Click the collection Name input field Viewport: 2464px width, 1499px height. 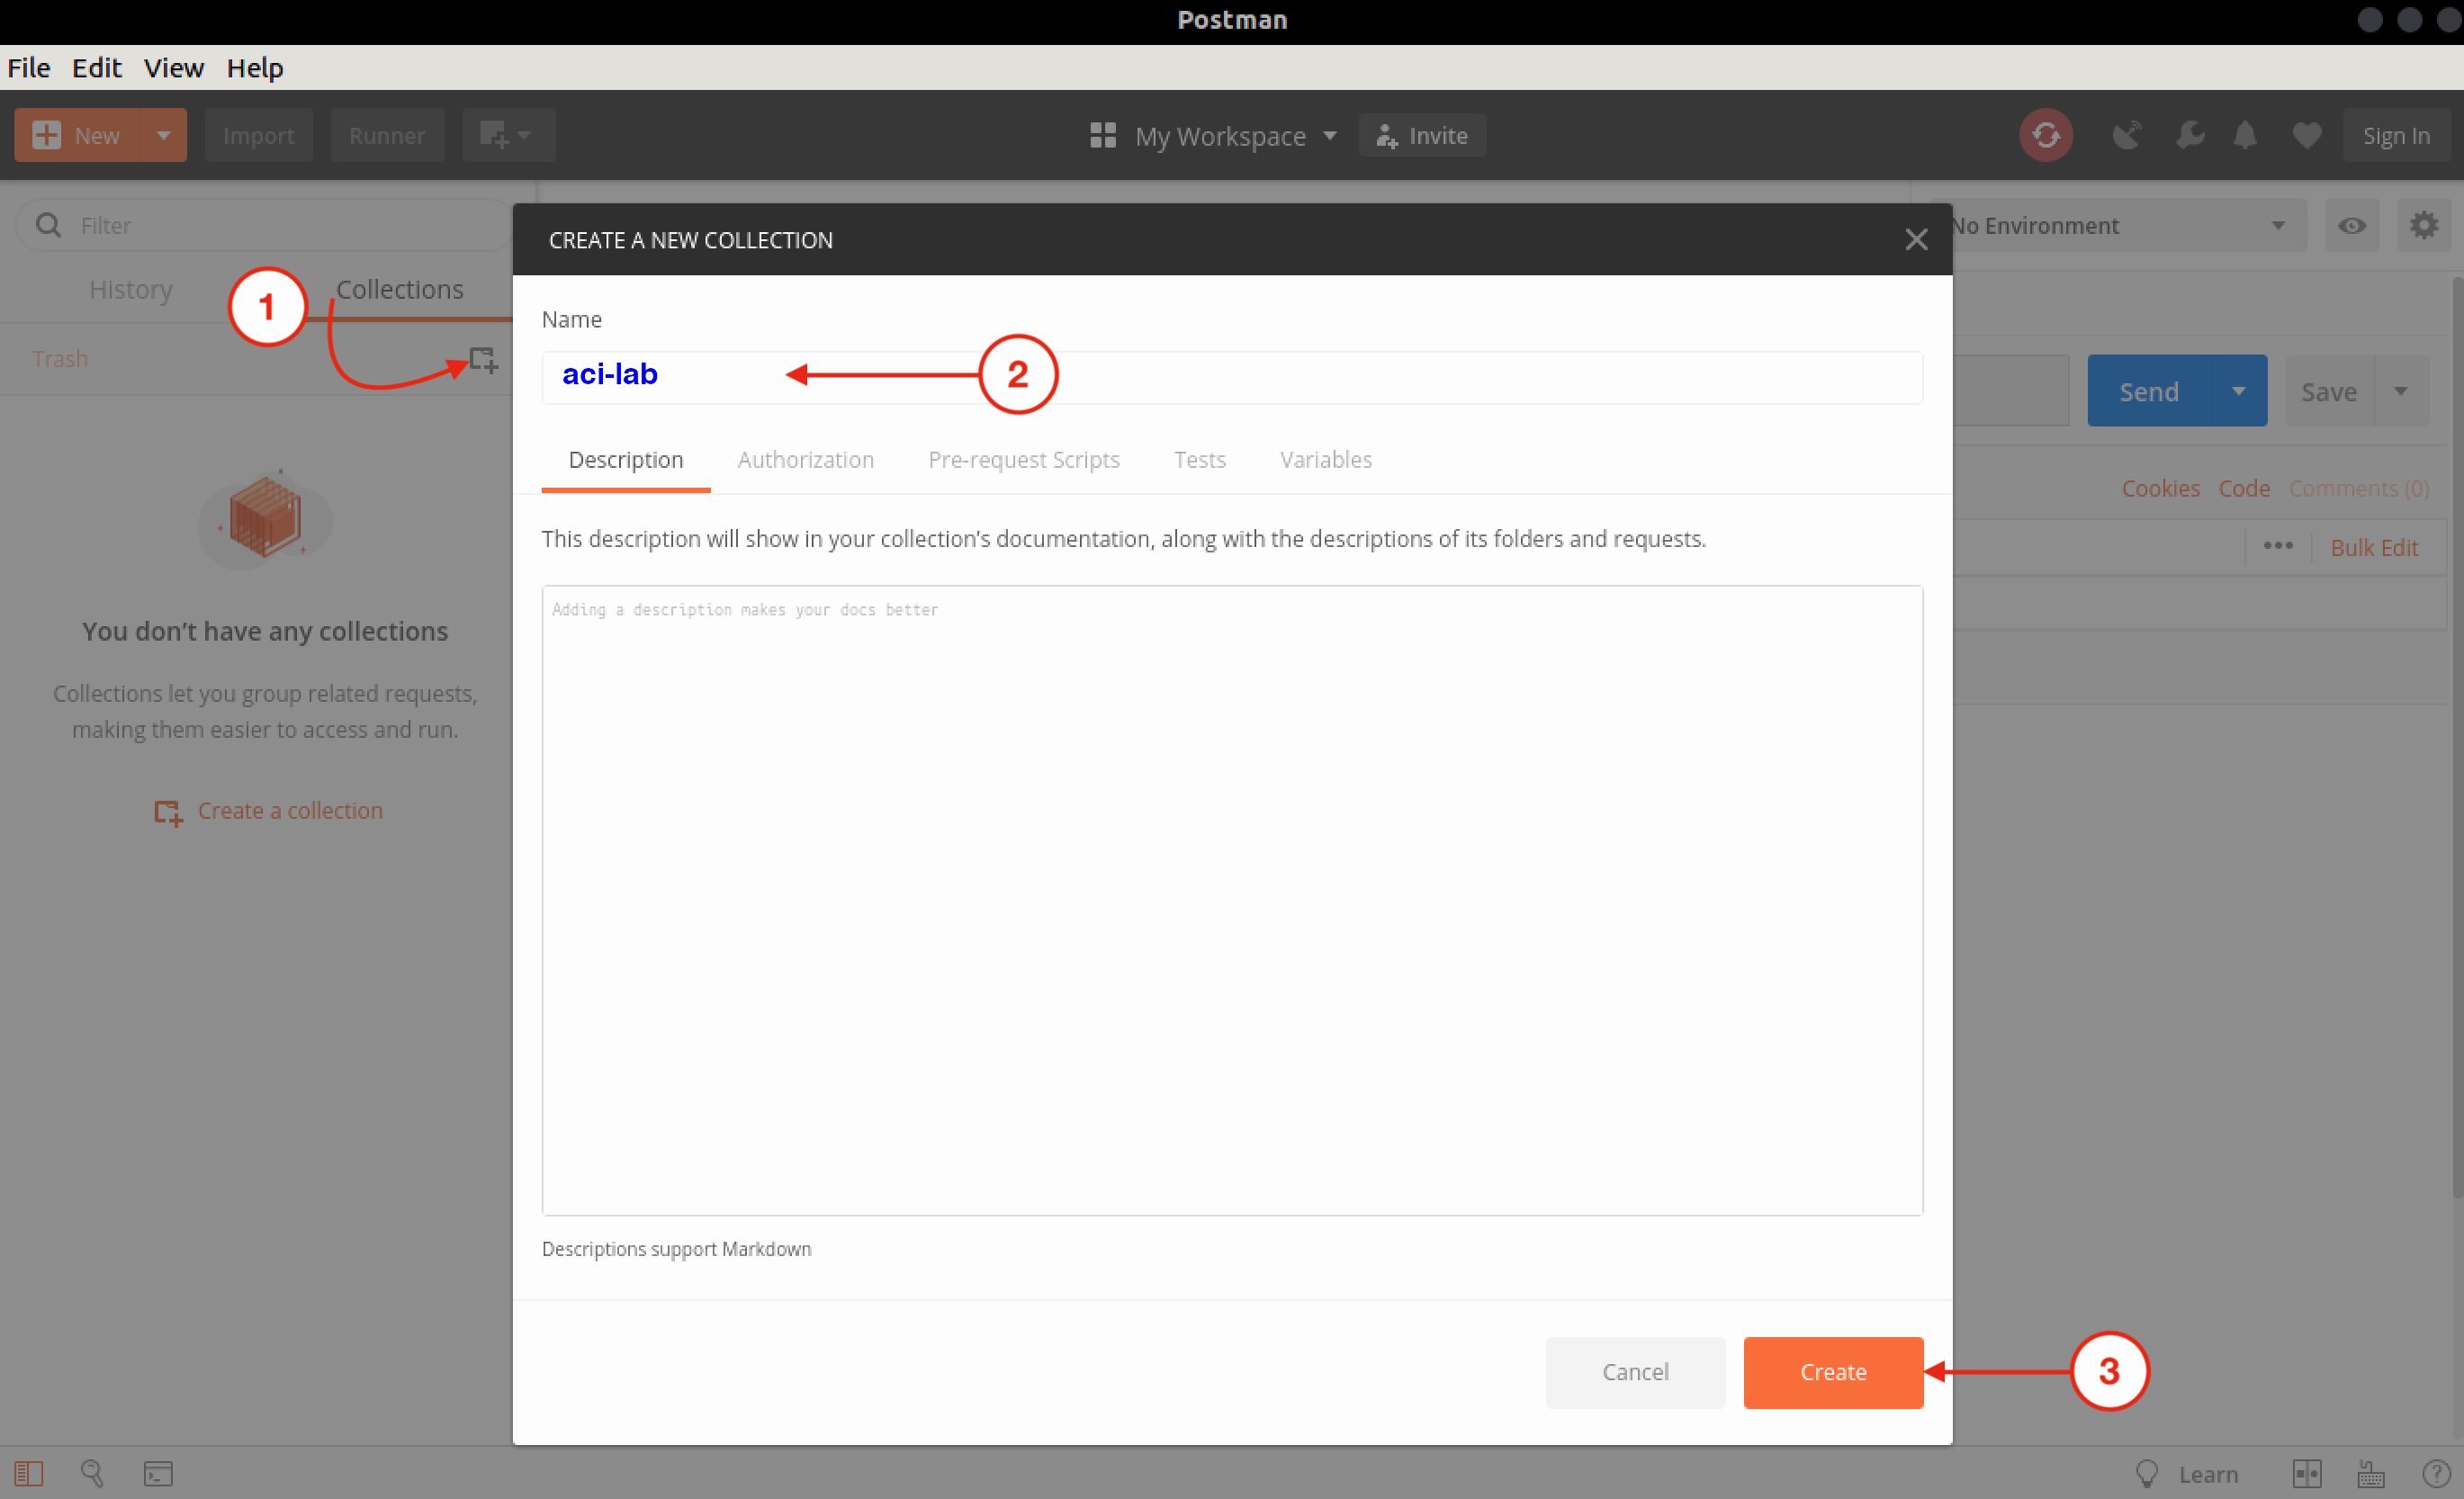pos(1230,377)
